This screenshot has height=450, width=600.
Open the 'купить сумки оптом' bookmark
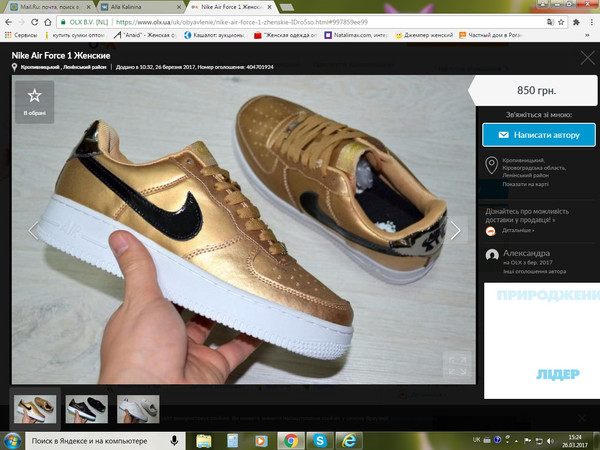[x=75, y=35]
